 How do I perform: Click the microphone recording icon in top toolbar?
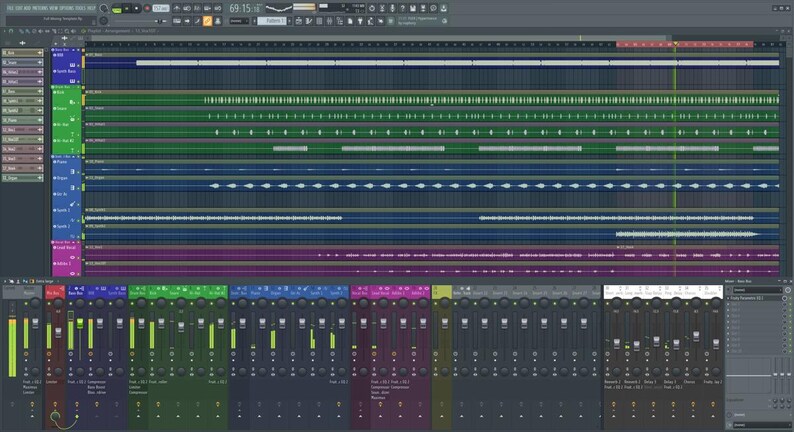(x=392, y=8)
